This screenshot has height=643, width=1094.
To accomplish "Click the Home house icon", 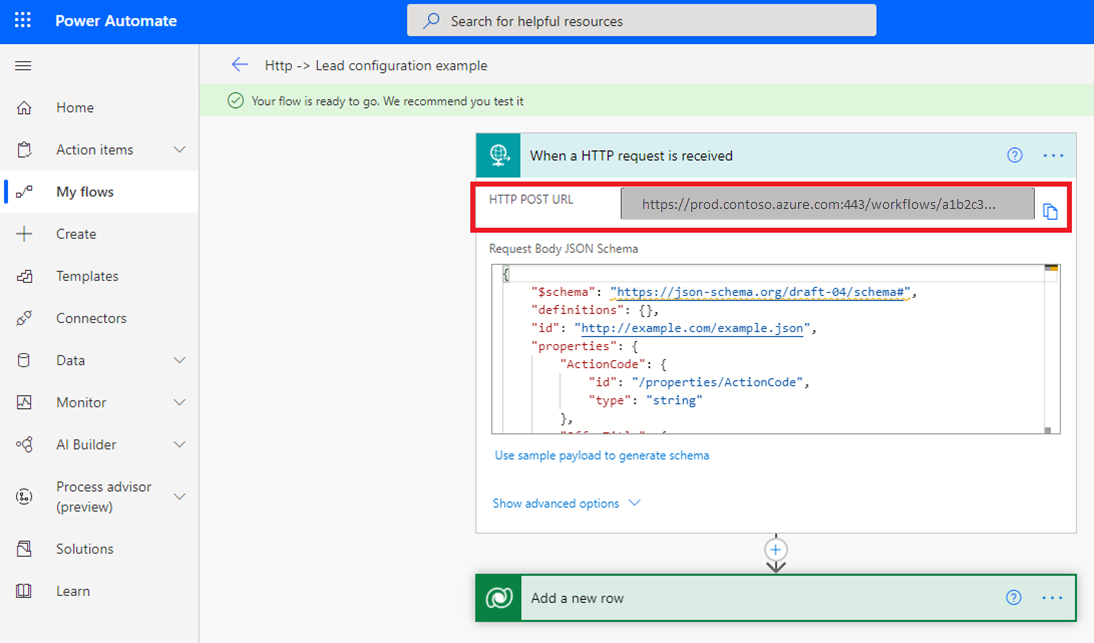I will (x=24, y=107).
